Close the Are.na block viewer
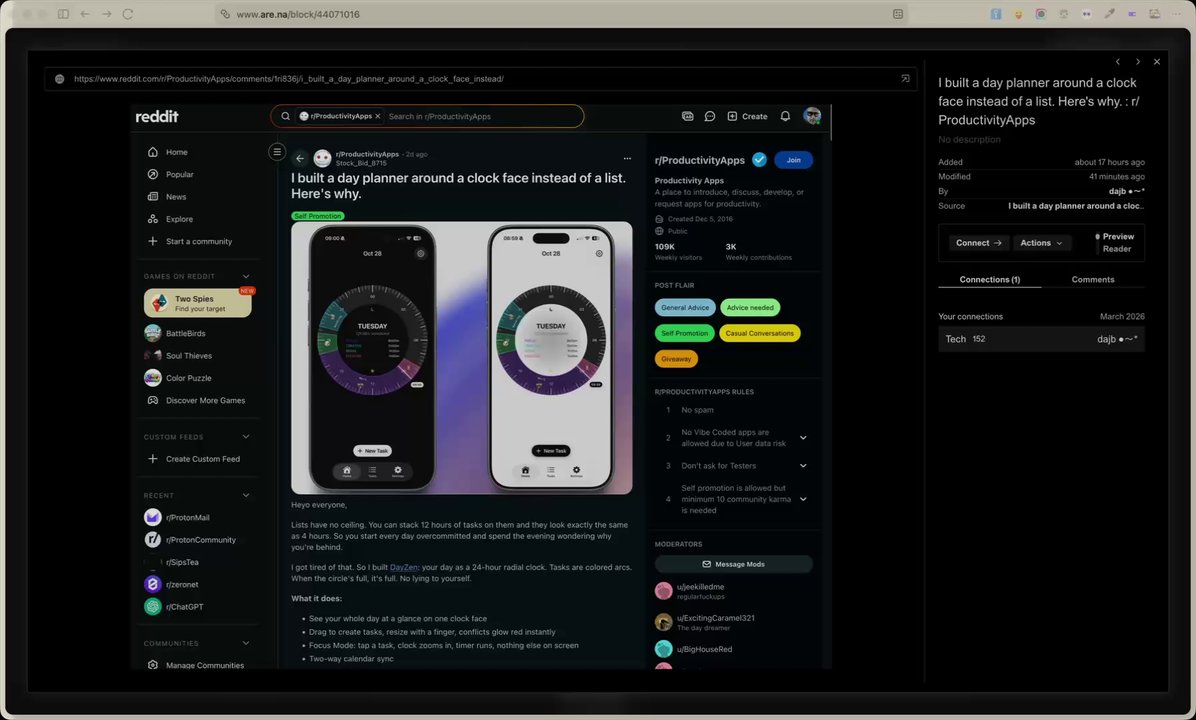The height and width of the screenshot is (720, 1196). click(x=1157, y=62)
